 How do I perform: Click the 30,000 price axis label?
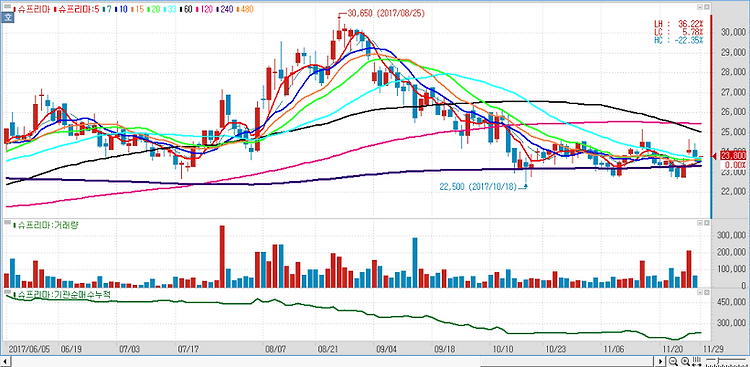point(733,33)
